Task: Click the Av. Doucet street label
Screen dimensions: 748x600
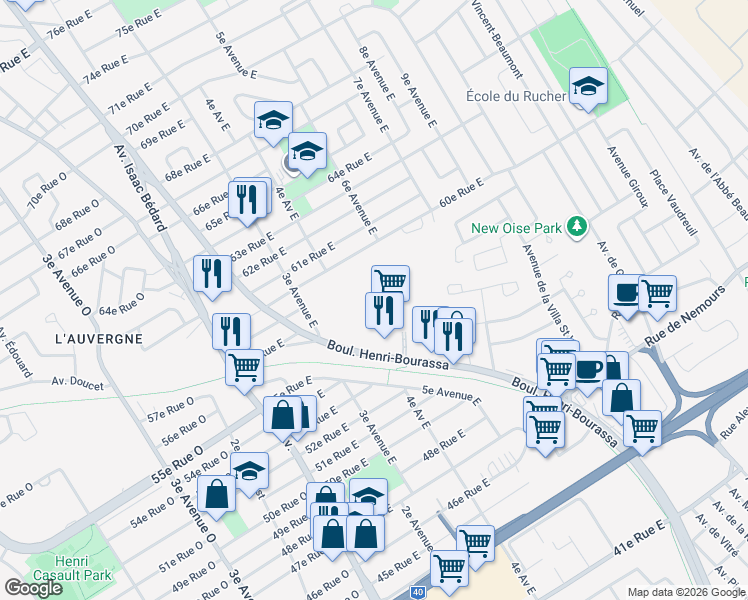Action: click(77, 383)
